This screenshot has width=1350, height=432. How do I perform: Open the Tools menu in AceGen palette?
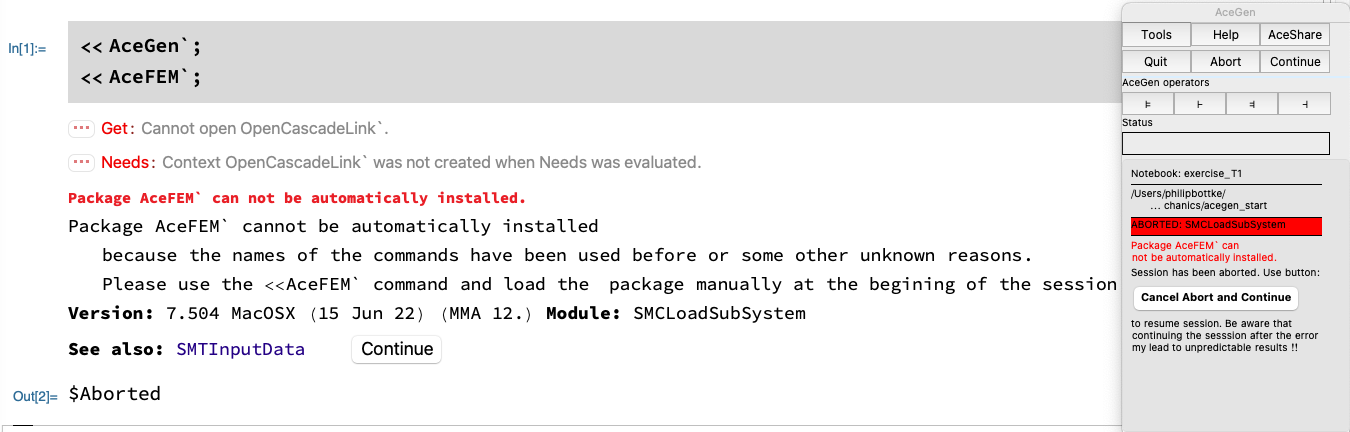point(1156,34)
